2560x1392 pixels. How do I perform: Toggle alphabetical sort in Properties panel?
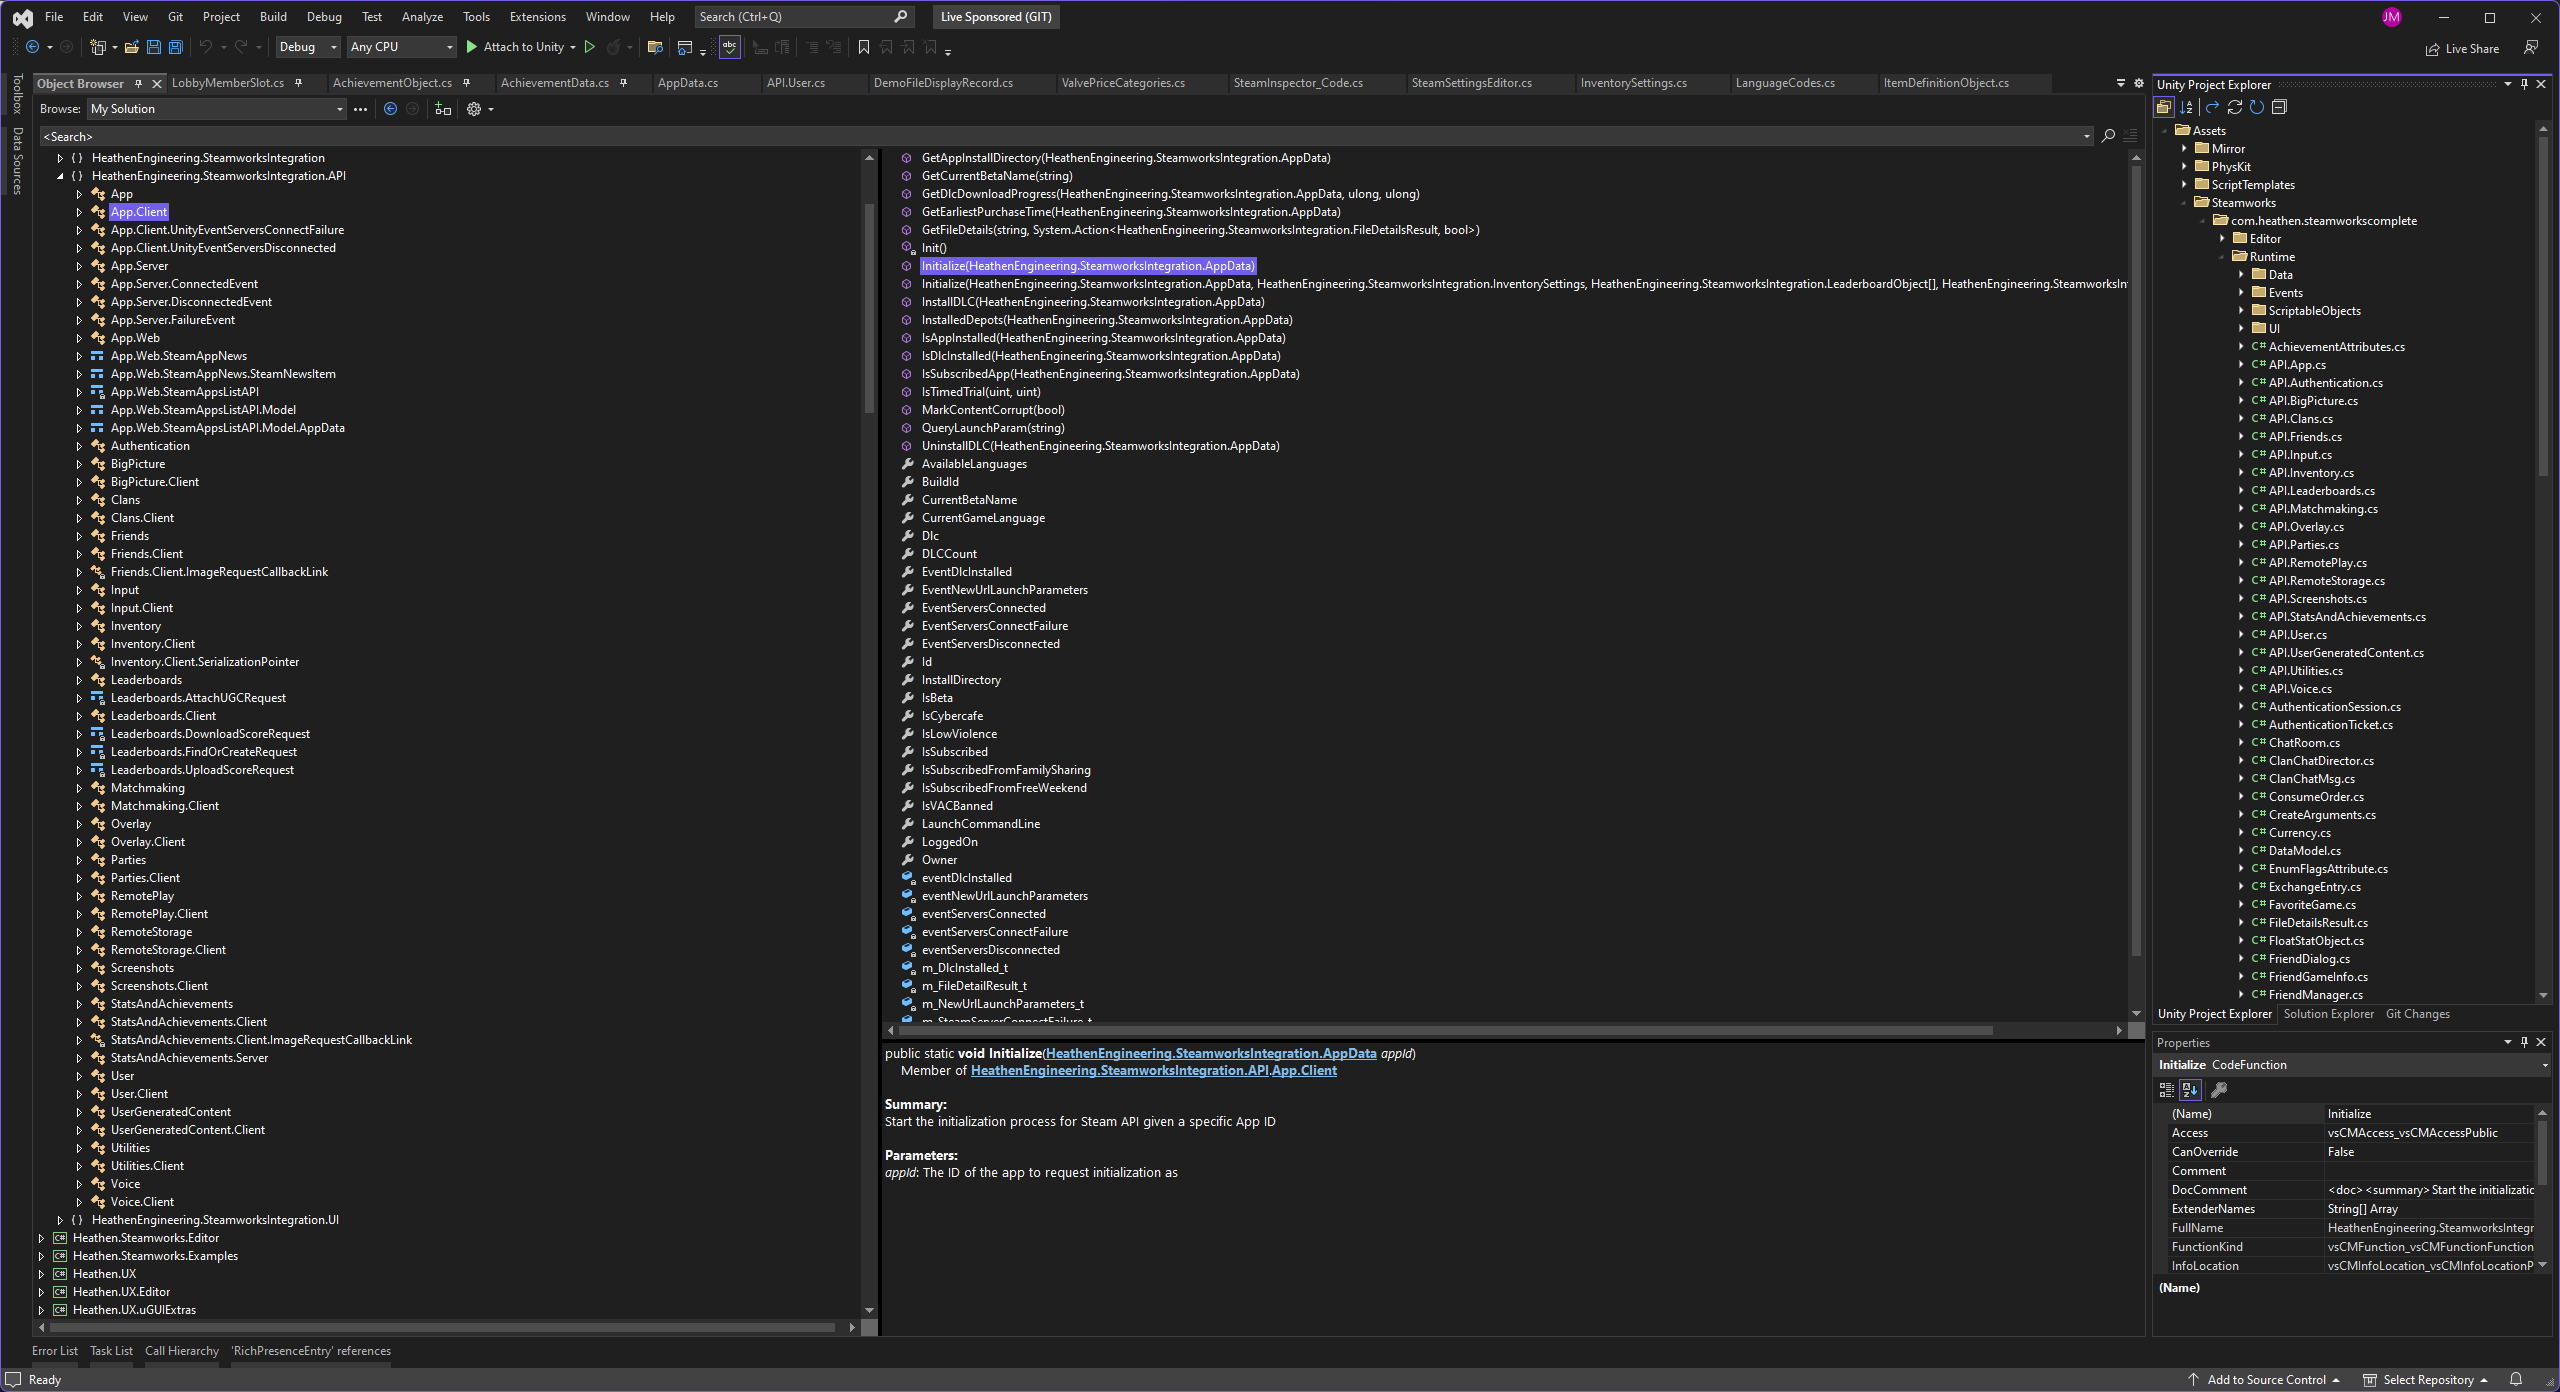tap(2191, 1090)
